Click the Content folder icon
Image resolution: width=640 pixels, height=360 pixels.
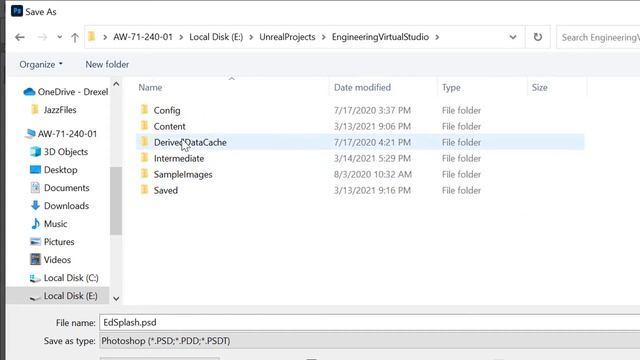(x=144, y=125)
